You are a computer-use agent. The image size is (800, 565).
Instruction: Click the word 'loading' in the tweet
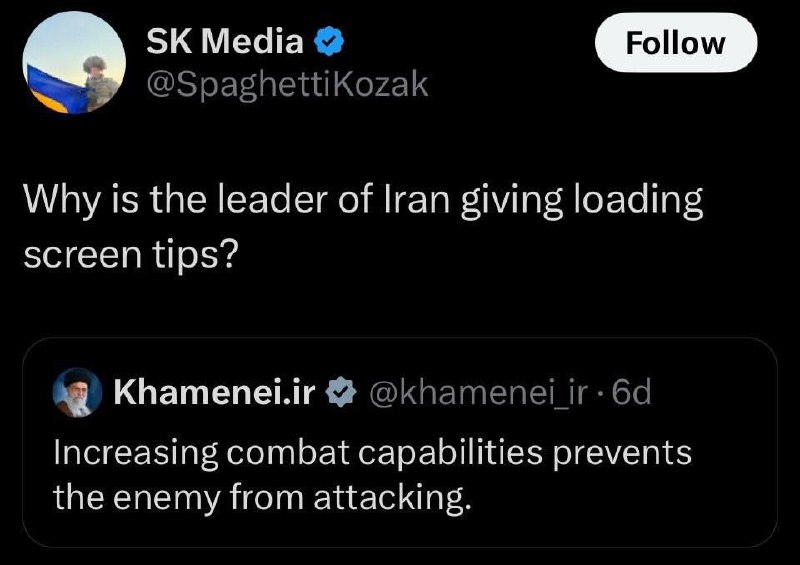point(638,201)
